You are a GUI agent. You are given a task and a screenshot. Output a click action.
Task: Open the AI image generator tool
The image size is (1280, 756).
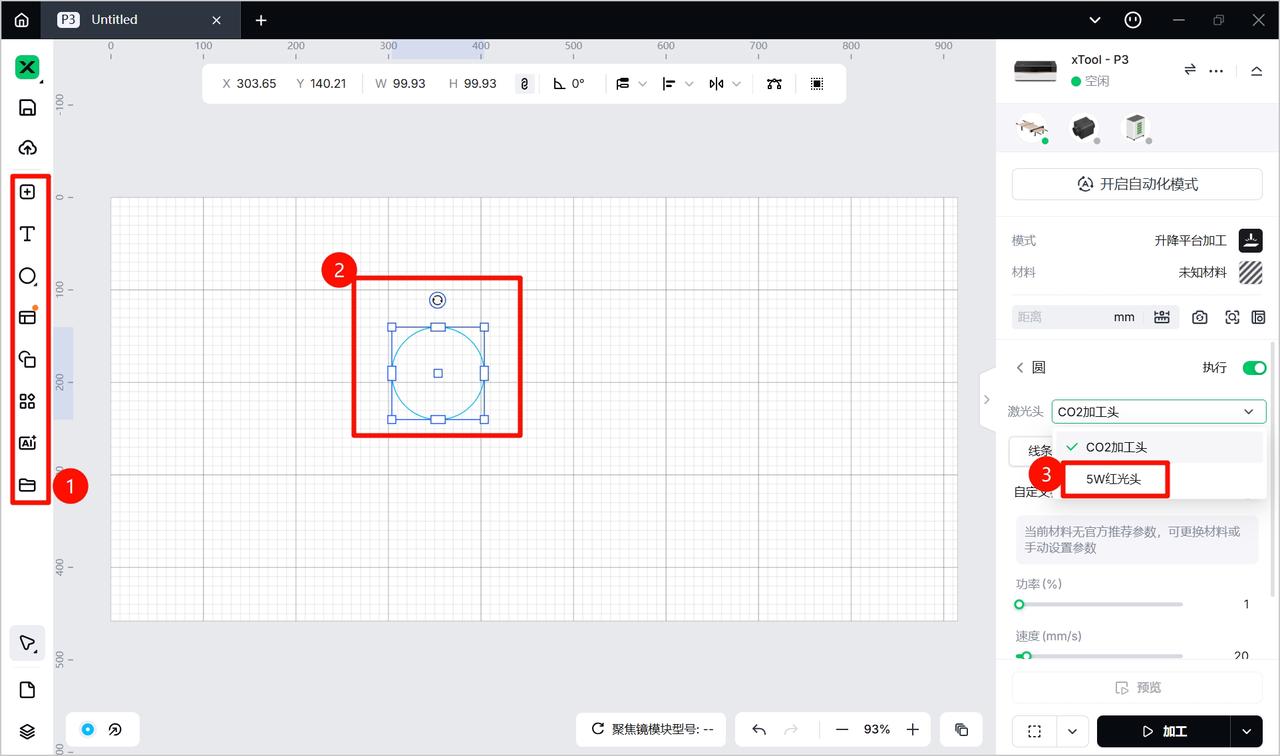[x=27, y=443]
